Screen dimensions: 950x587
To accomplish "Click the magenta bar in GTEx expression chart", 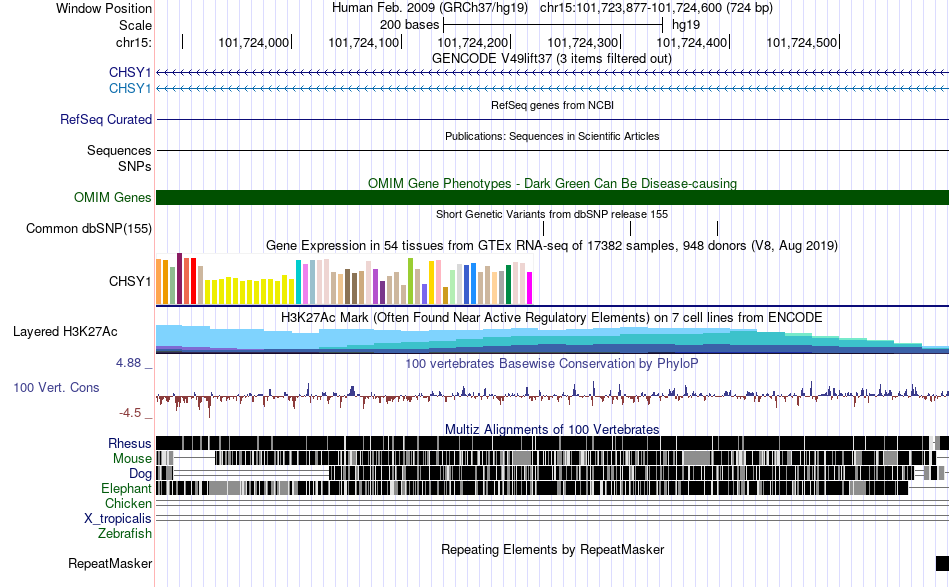I will coord(530,288).
